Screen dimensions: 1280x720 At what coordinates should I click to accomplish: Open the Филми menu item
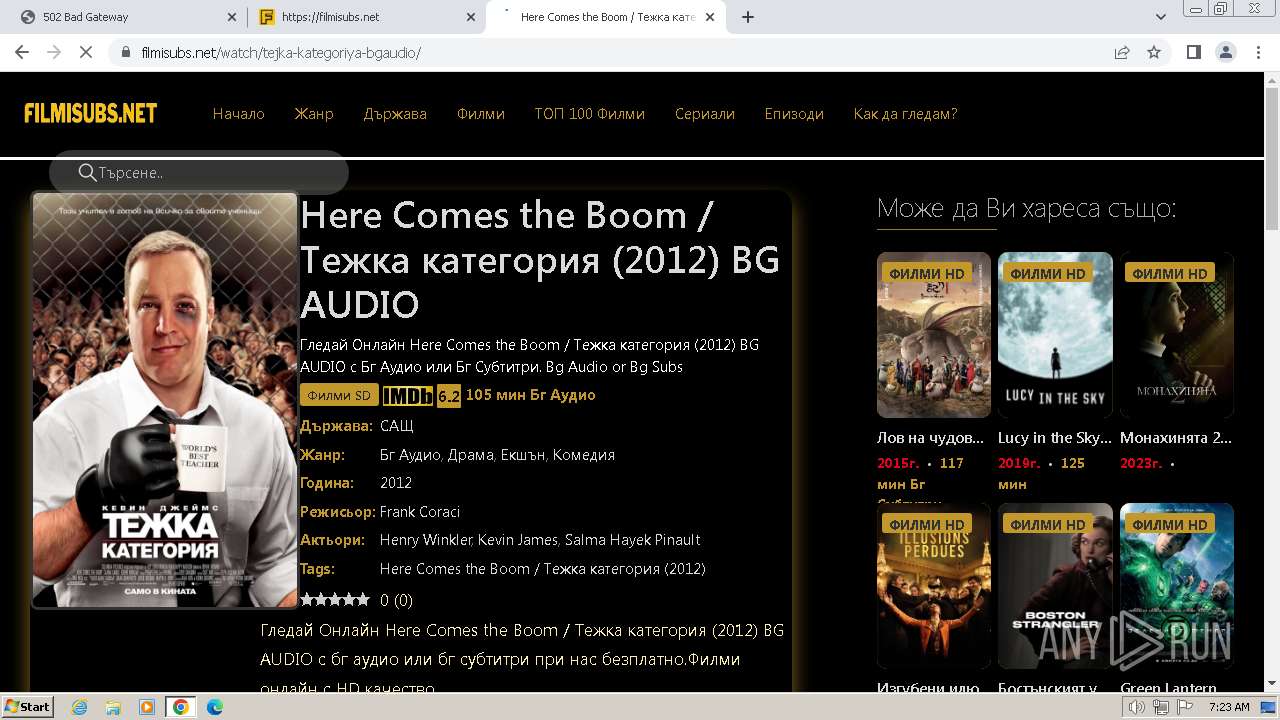click(x=481, y=114)
